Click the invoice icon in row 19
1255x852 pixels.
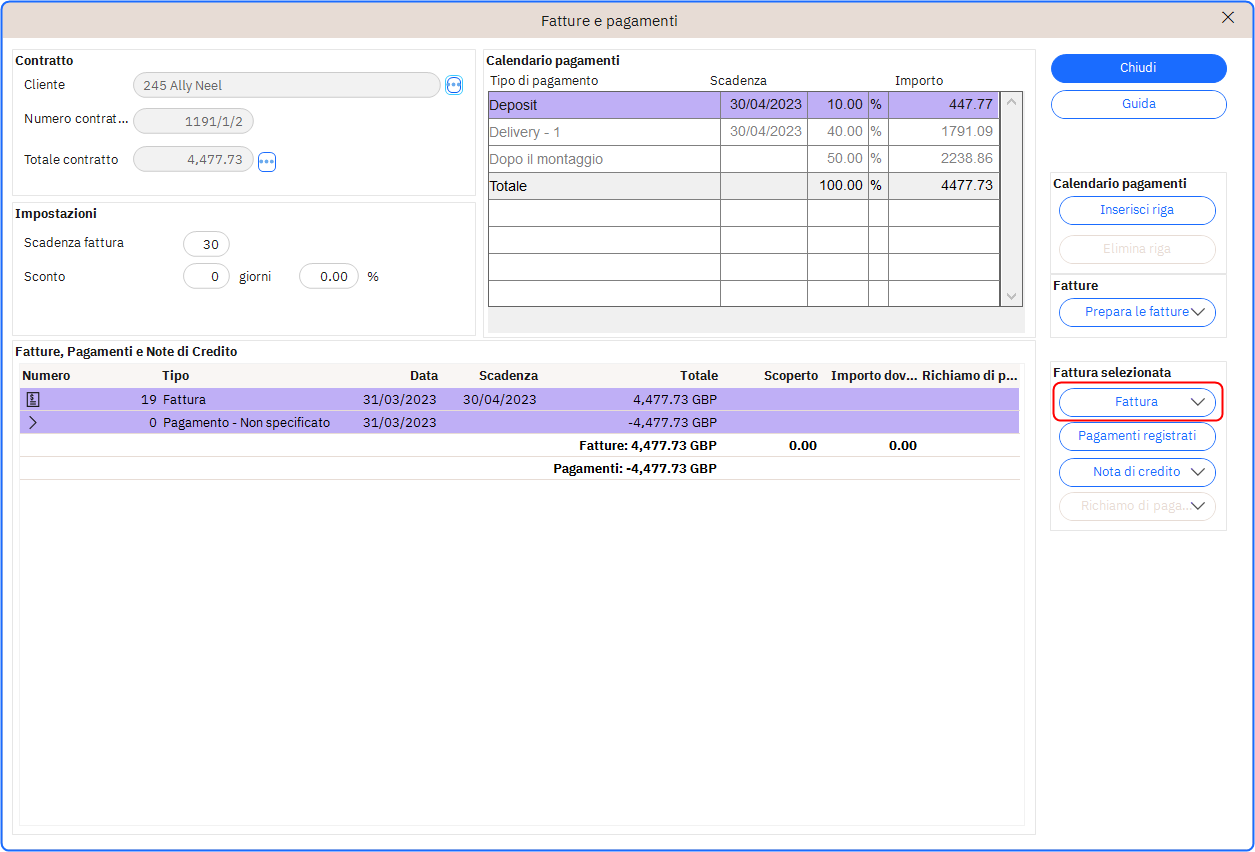[33, 400]
